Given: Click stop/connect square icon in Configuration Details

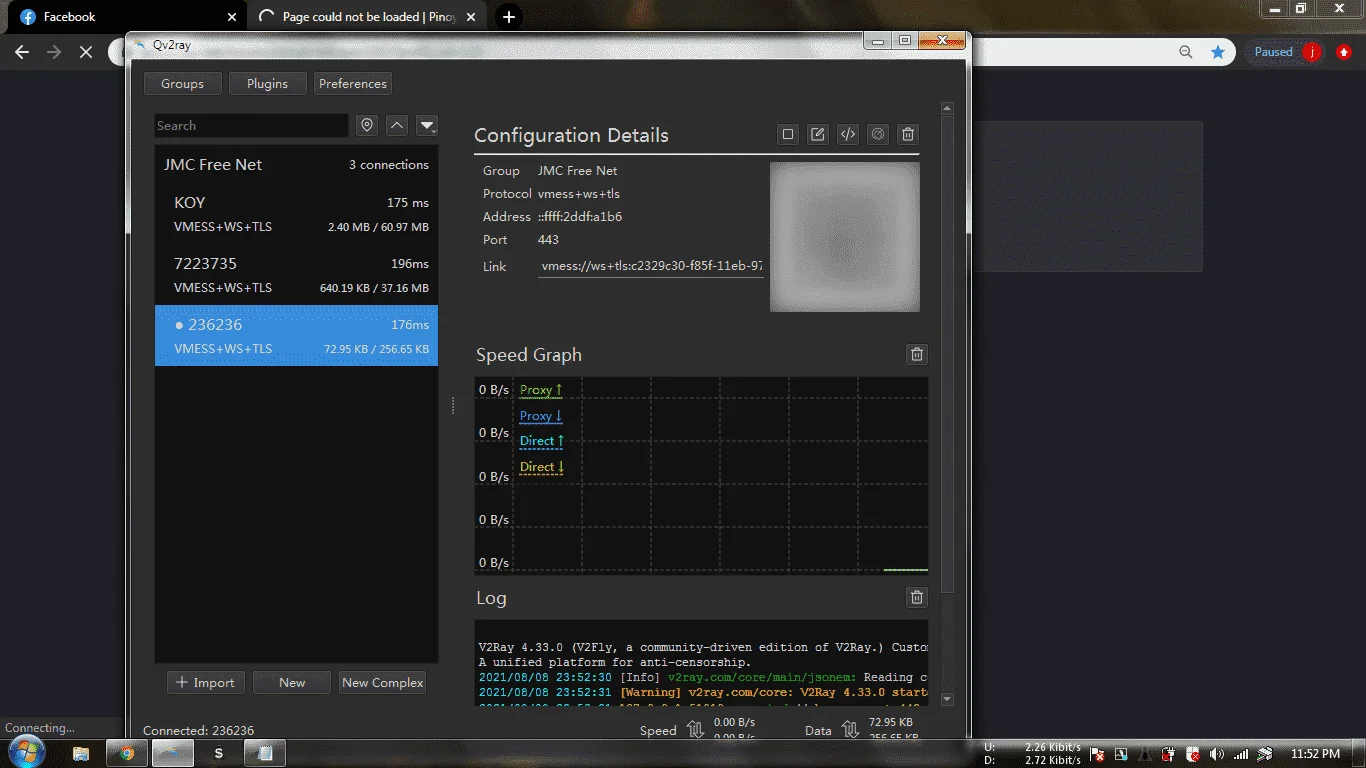Looking at the screenshot, I should (x=788, y=134).
